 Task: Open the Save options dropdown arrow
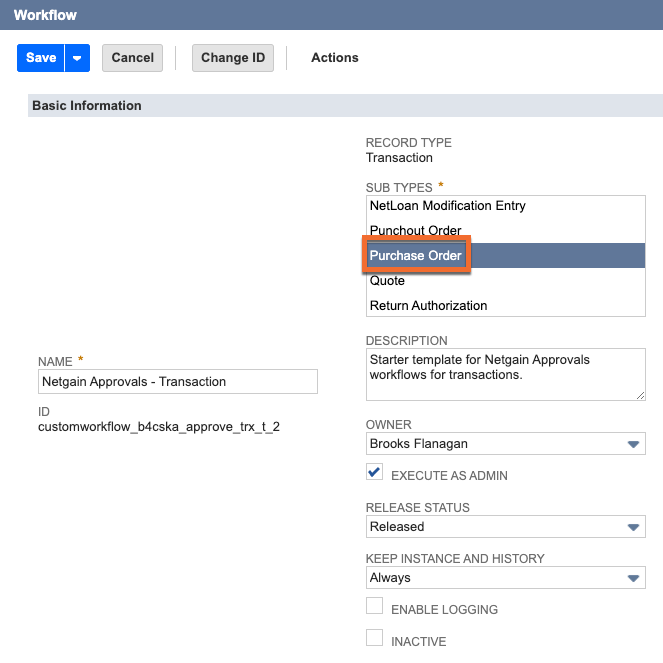pyautogui.click(x=78, y=58)
